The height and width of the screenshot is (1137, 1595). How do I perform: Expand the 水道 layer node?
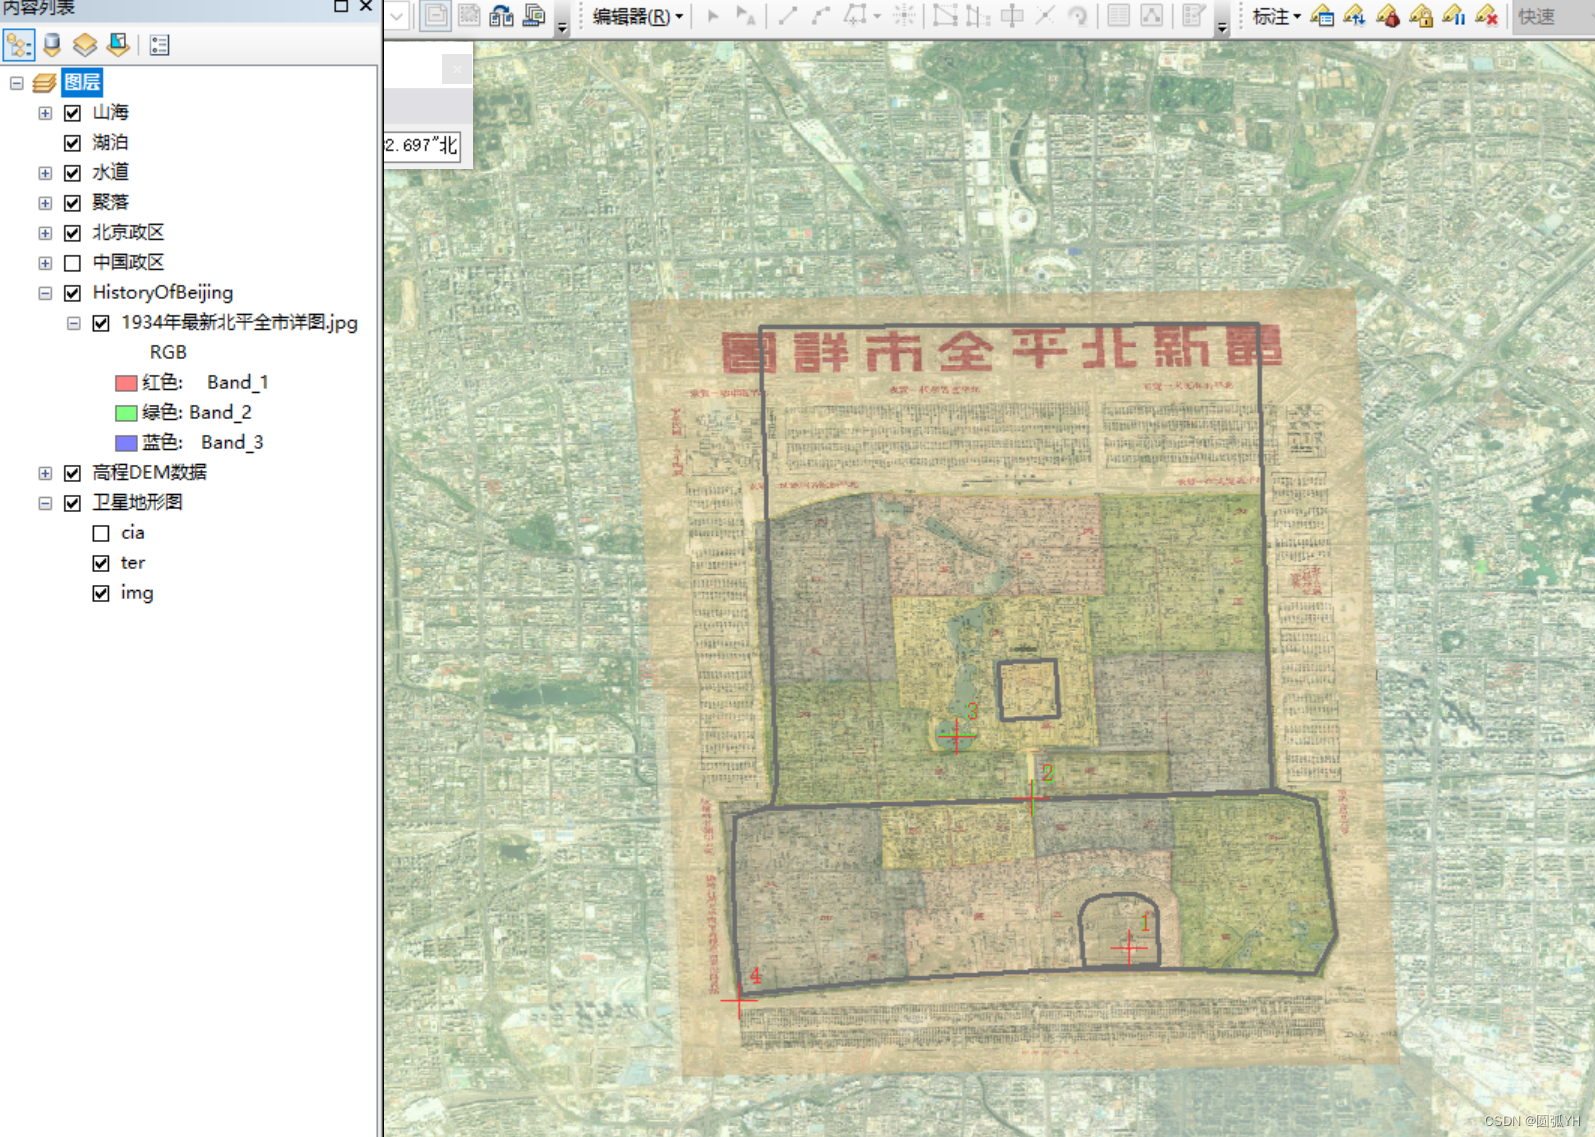(45, 173)
